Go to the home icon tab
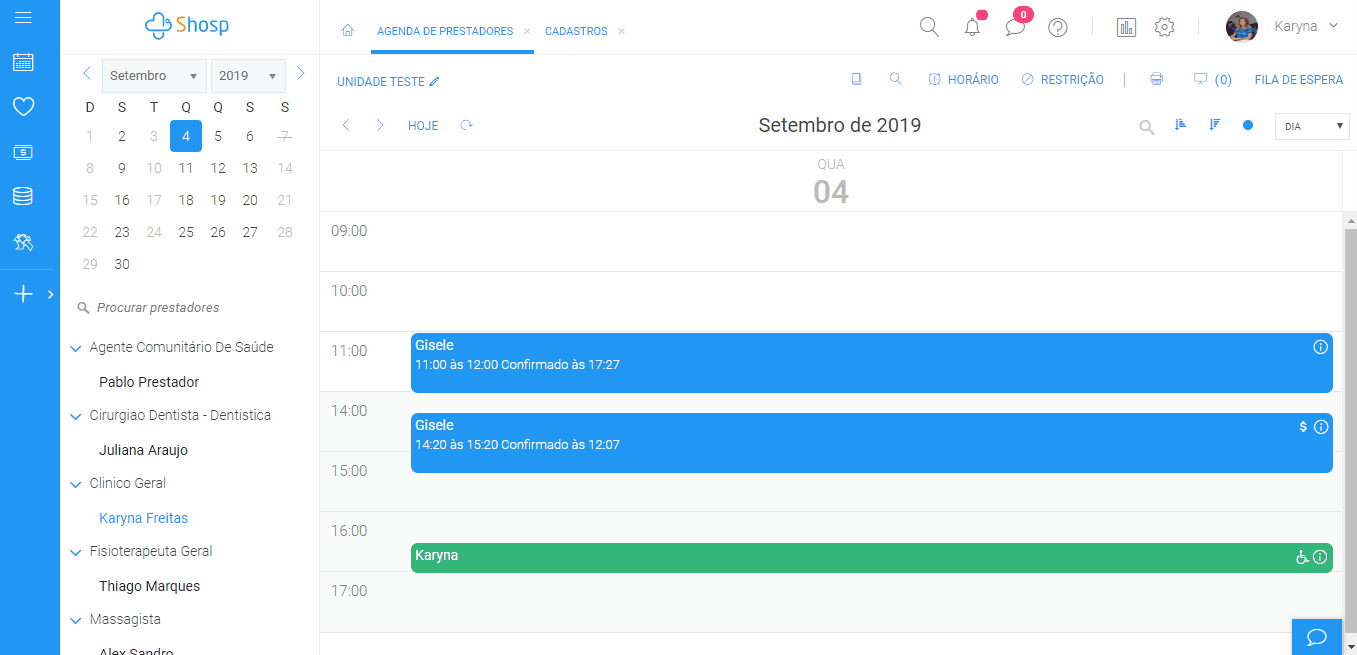 347,31
